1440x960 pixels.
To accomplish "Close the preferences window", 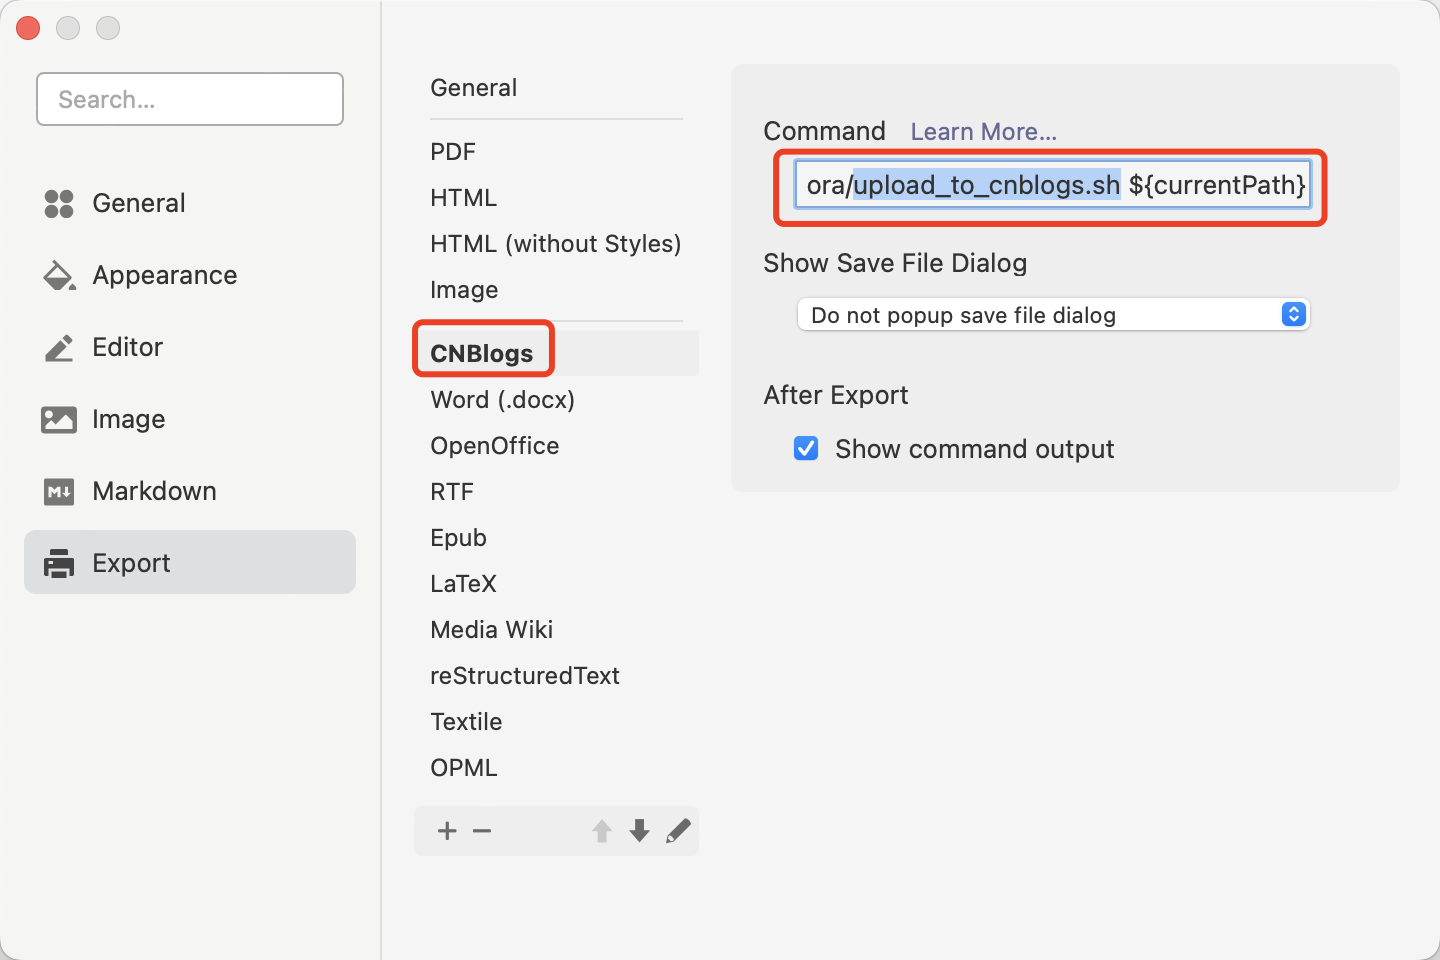I will pos(28,28).
